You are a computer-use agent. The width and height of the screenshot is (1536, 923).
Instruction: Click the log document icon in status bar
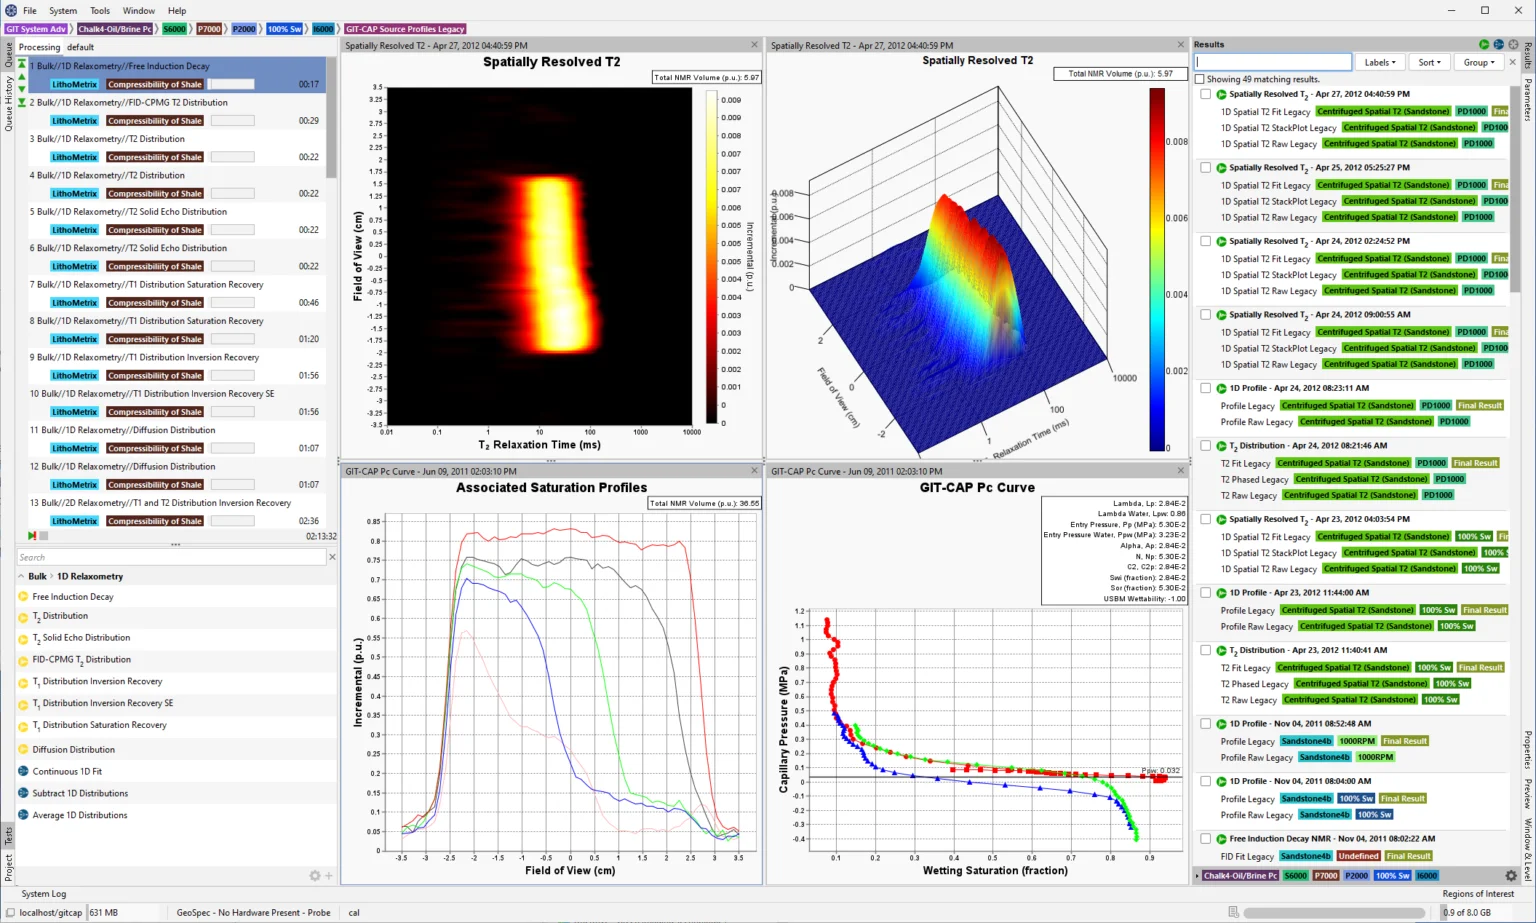pyautogui.click(x=1233, y=912)
